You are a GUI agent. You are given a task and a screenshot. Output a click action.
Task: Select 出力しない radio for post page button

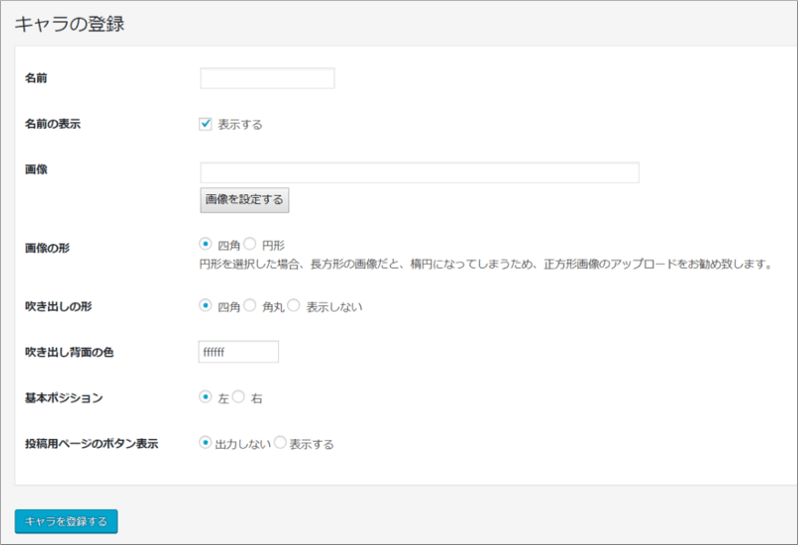[x=205, y=443]
